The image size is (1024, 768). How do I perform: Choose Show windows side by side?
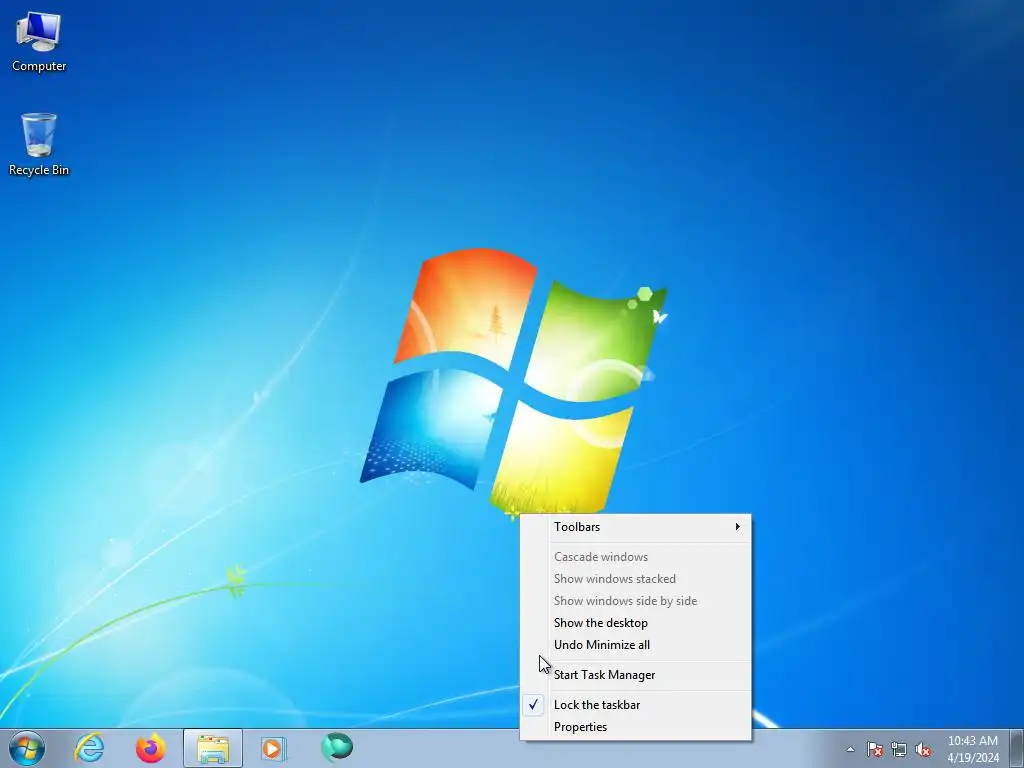tap(635, 601)
